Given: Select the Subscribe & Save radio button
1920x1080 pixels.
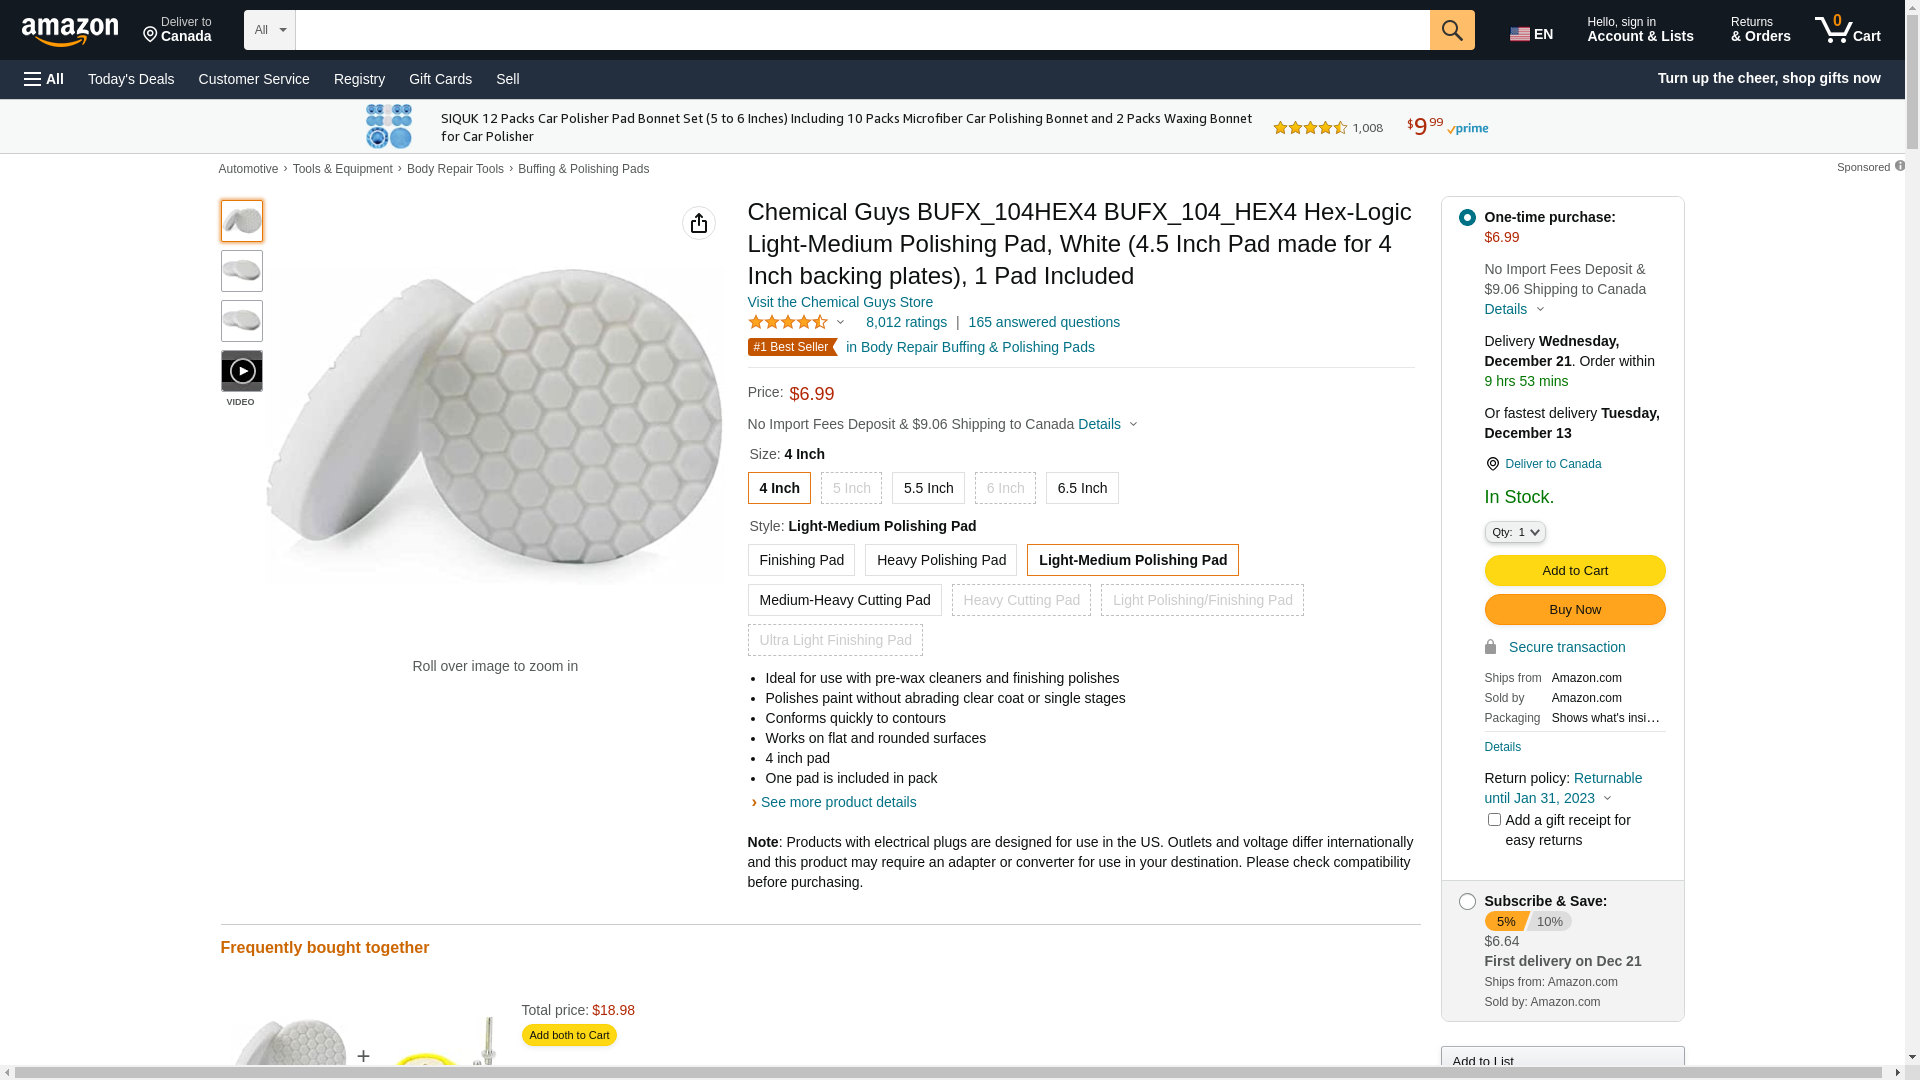Looking at the screenshot, I should [1466, 902].
